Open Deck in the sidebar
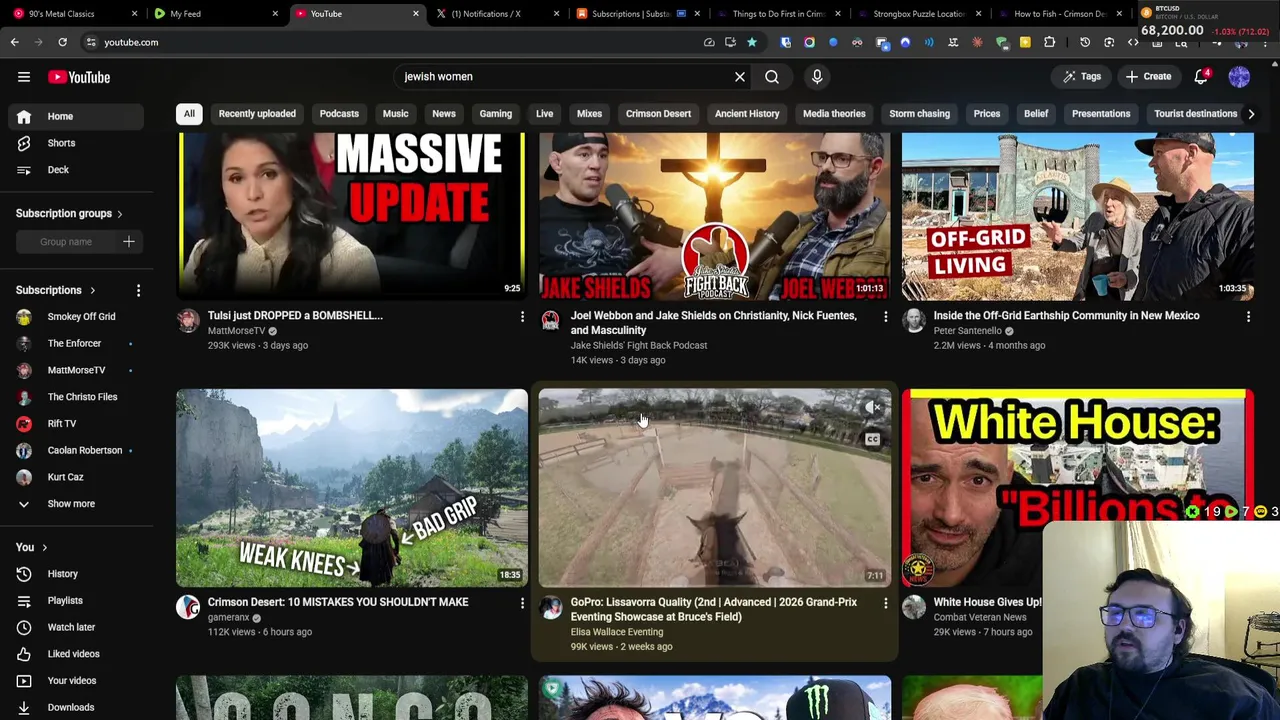The width and height of the screenshot is (1280, 720). tap(76, 170)
